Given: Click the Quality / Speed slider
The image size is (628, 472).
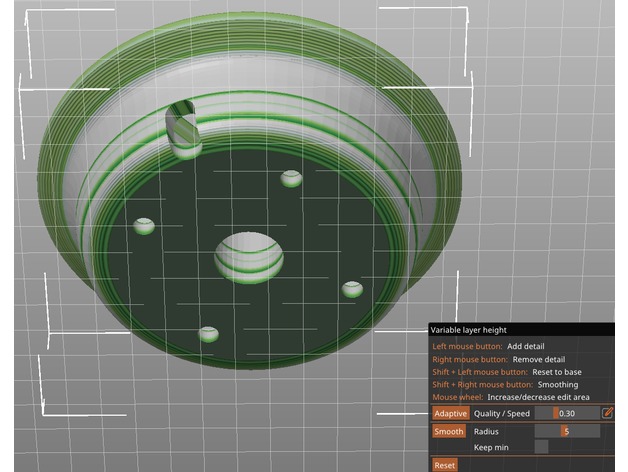Looking at the screenshot, I should pos(566,413).
